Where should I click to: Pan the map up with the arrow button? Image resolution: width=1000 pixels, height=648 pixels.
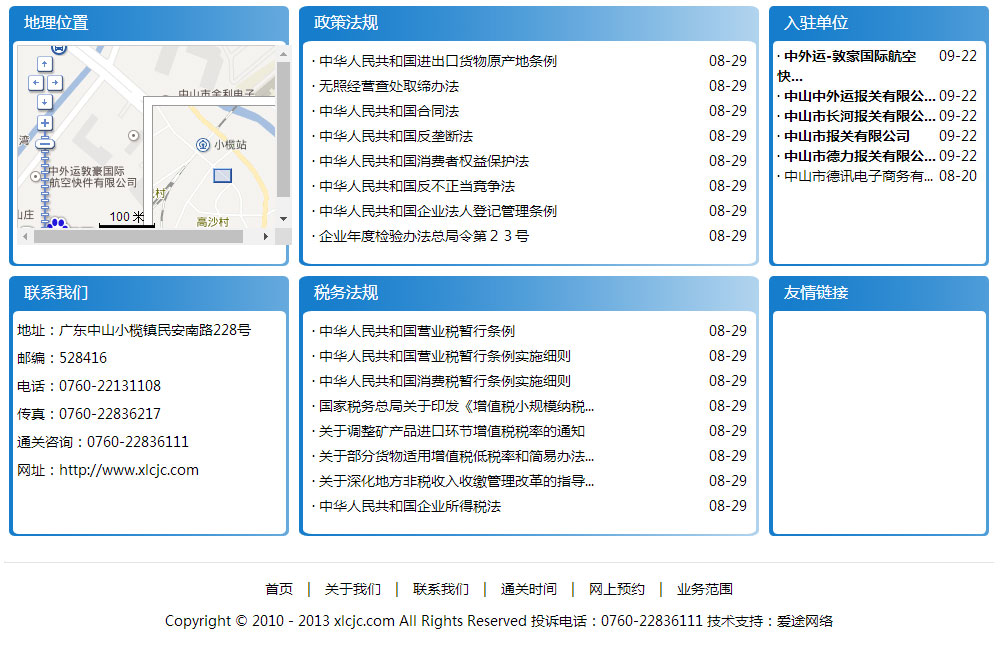pyautogui.click(x=44, y=64)
